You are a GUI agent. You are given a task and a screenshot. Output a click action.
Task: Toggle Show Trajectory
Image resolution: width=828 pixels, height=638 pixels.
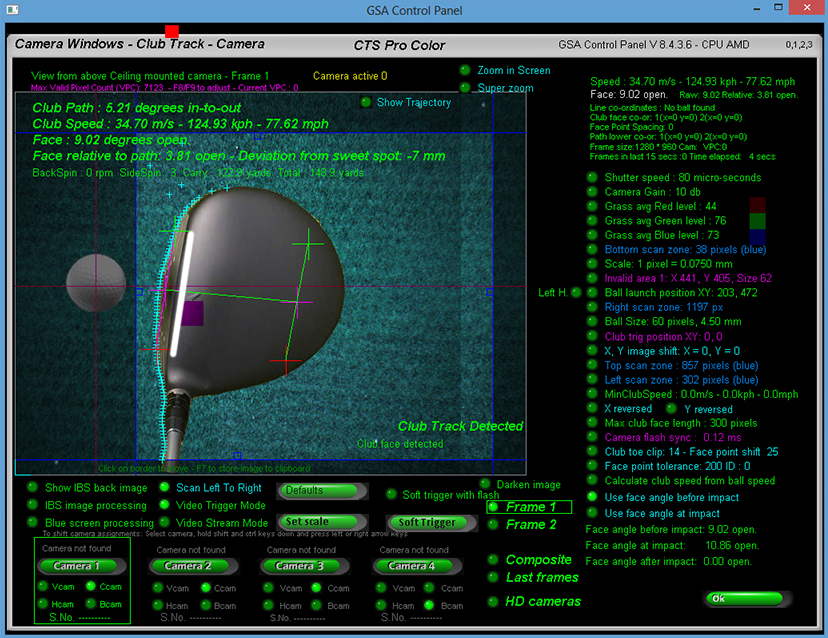[x=365, y=102]
